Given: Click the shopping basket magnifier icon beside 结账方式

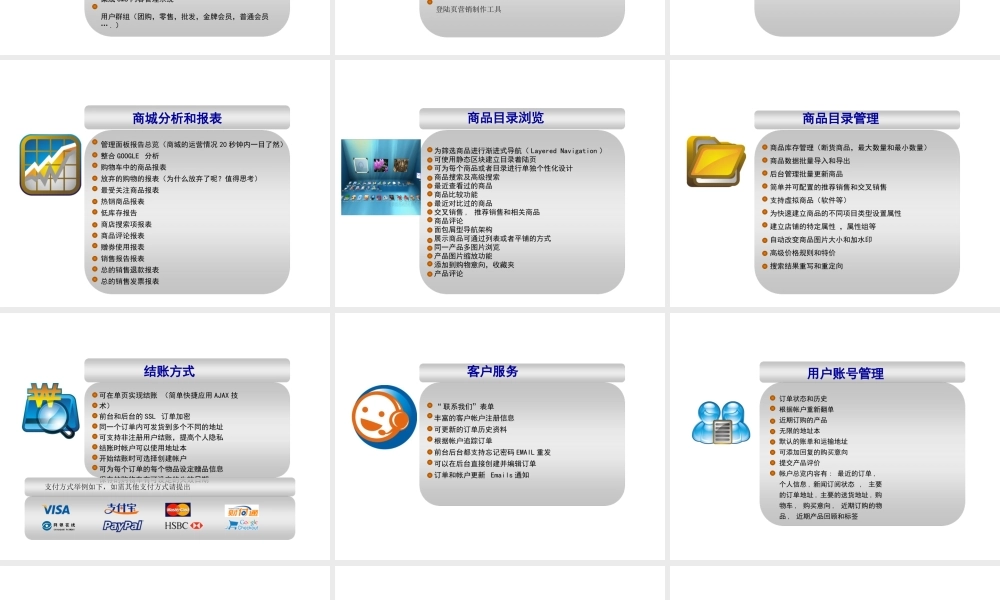Looking at the screenshot, I should click(50, 410).
